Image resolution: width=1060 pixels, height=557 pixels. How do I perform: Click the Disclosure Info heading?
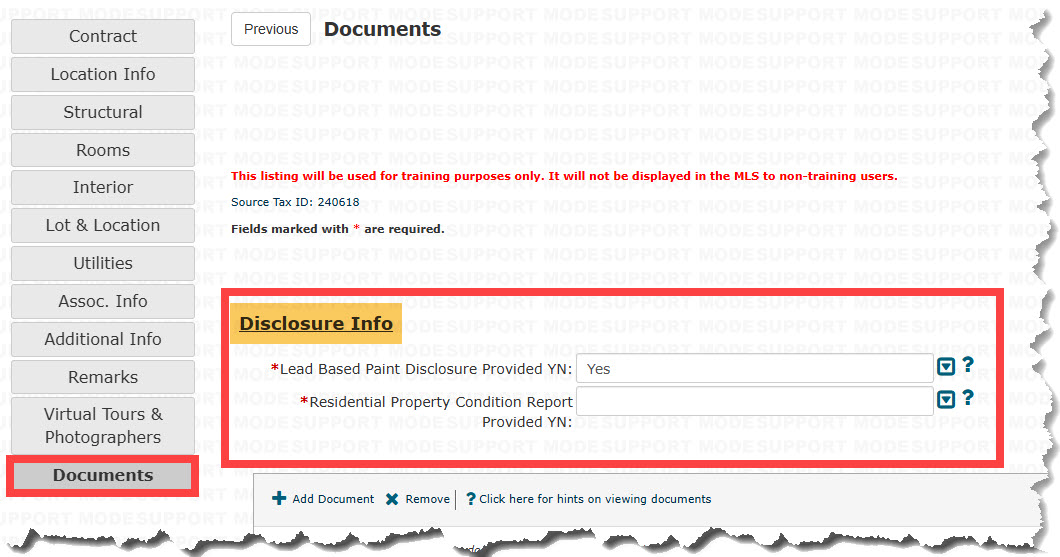click(316, 324)
